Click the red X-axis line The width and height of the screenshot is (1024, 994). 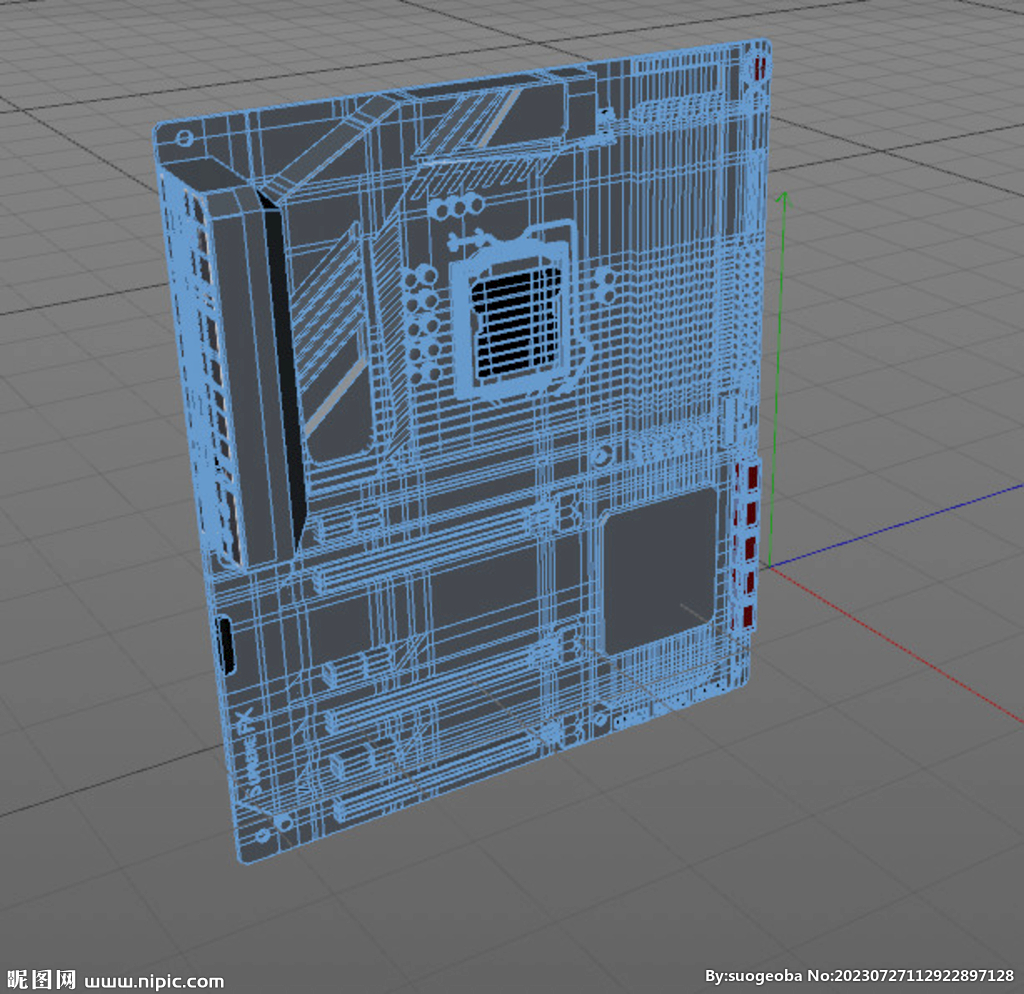pyautogui.click(x=896, y=645)
